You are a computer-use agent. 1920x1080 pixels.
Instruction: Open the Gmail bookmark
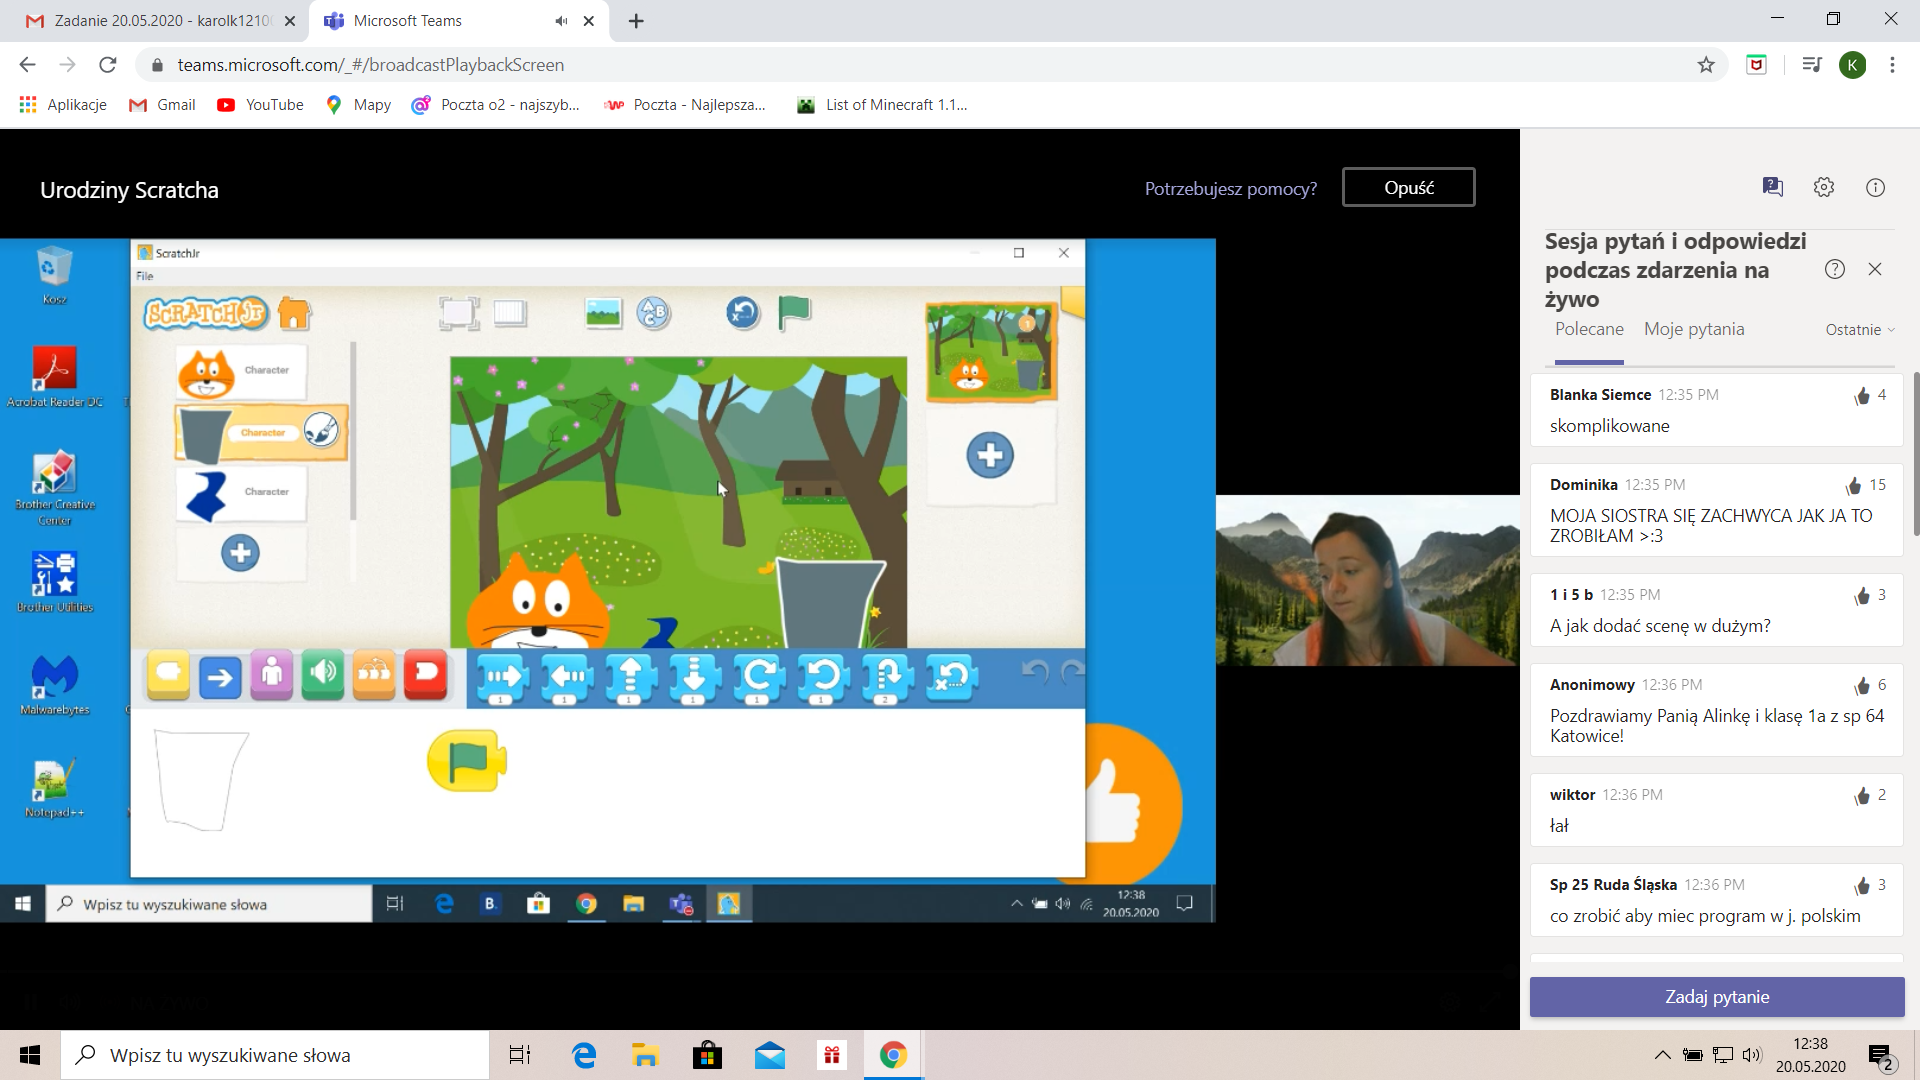[x=162, y=105]
